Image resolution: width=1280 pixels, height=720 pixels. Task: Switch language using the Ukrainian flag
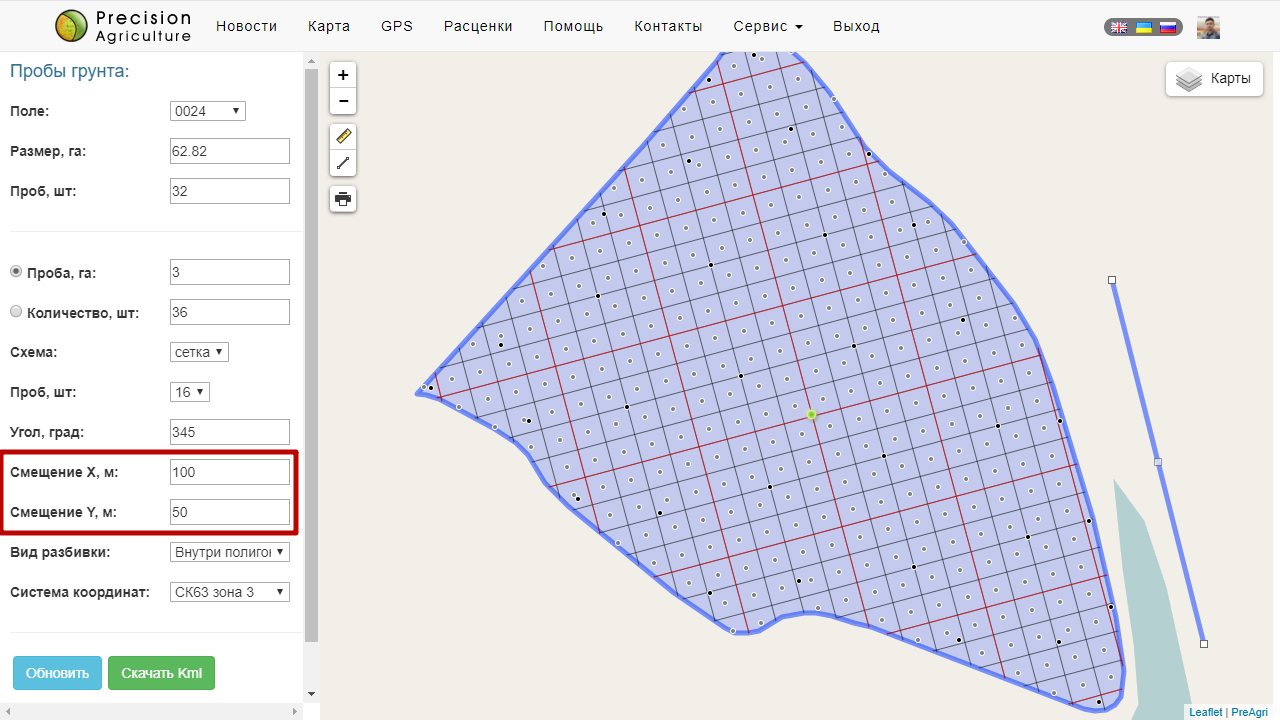pos(1143,27)
